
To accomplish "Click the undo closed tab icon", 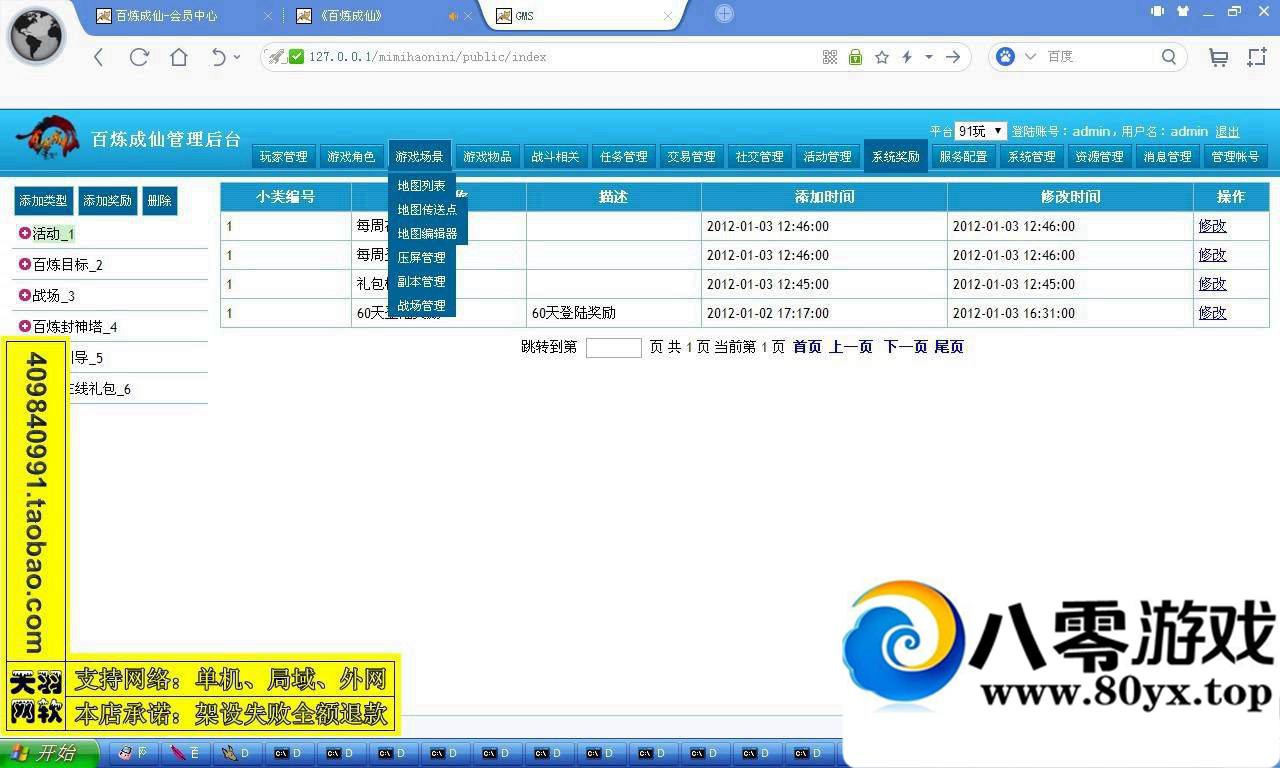I will click(218, 57).
